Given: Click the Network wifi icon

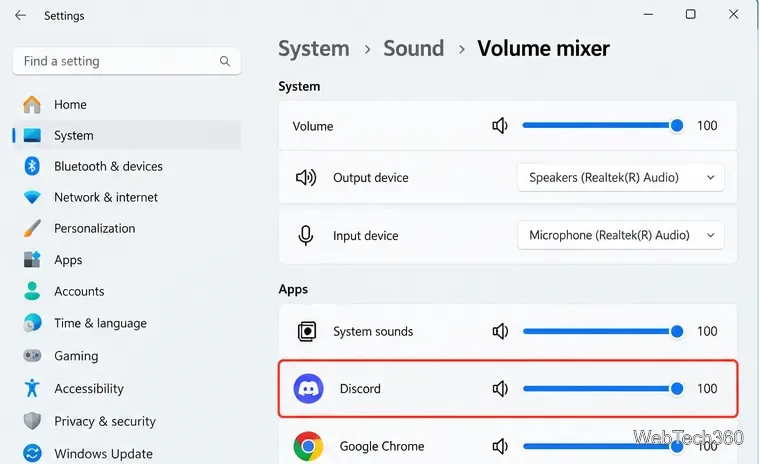Looking at the screenshot, I should click(32, 197).
